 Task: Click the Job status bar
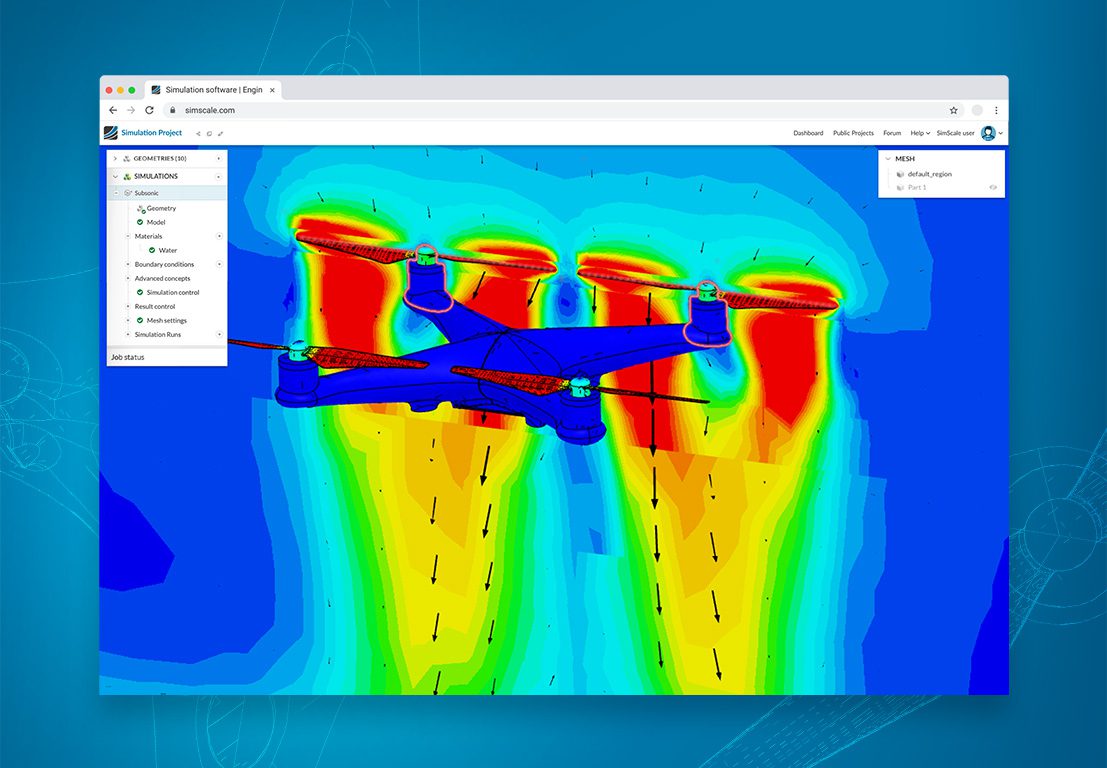pyautogui.click(x=167, y=357)
